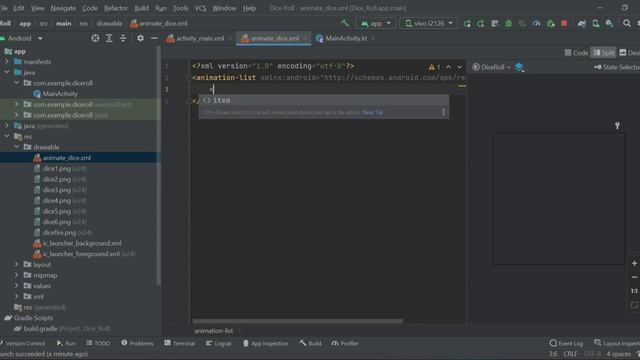
Task: Click the Sync Project with Gradle icon
Action: [582, 24]
